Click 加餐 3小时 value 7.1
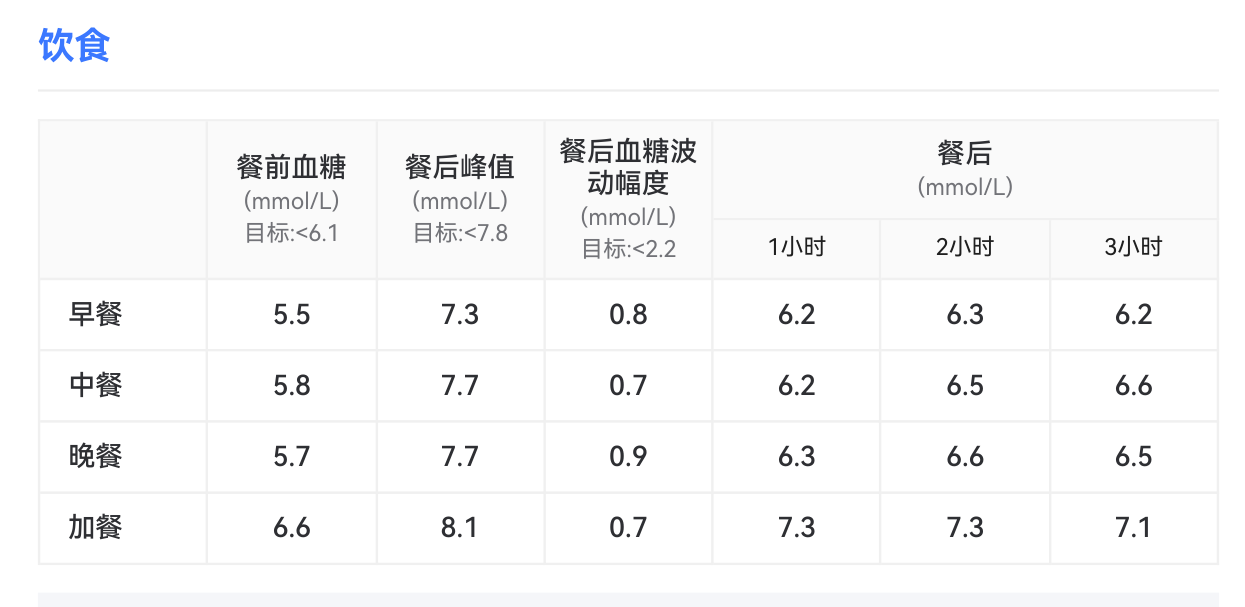The height and width of the screenshot is (607, 1245). click(x=1133, y=528)
